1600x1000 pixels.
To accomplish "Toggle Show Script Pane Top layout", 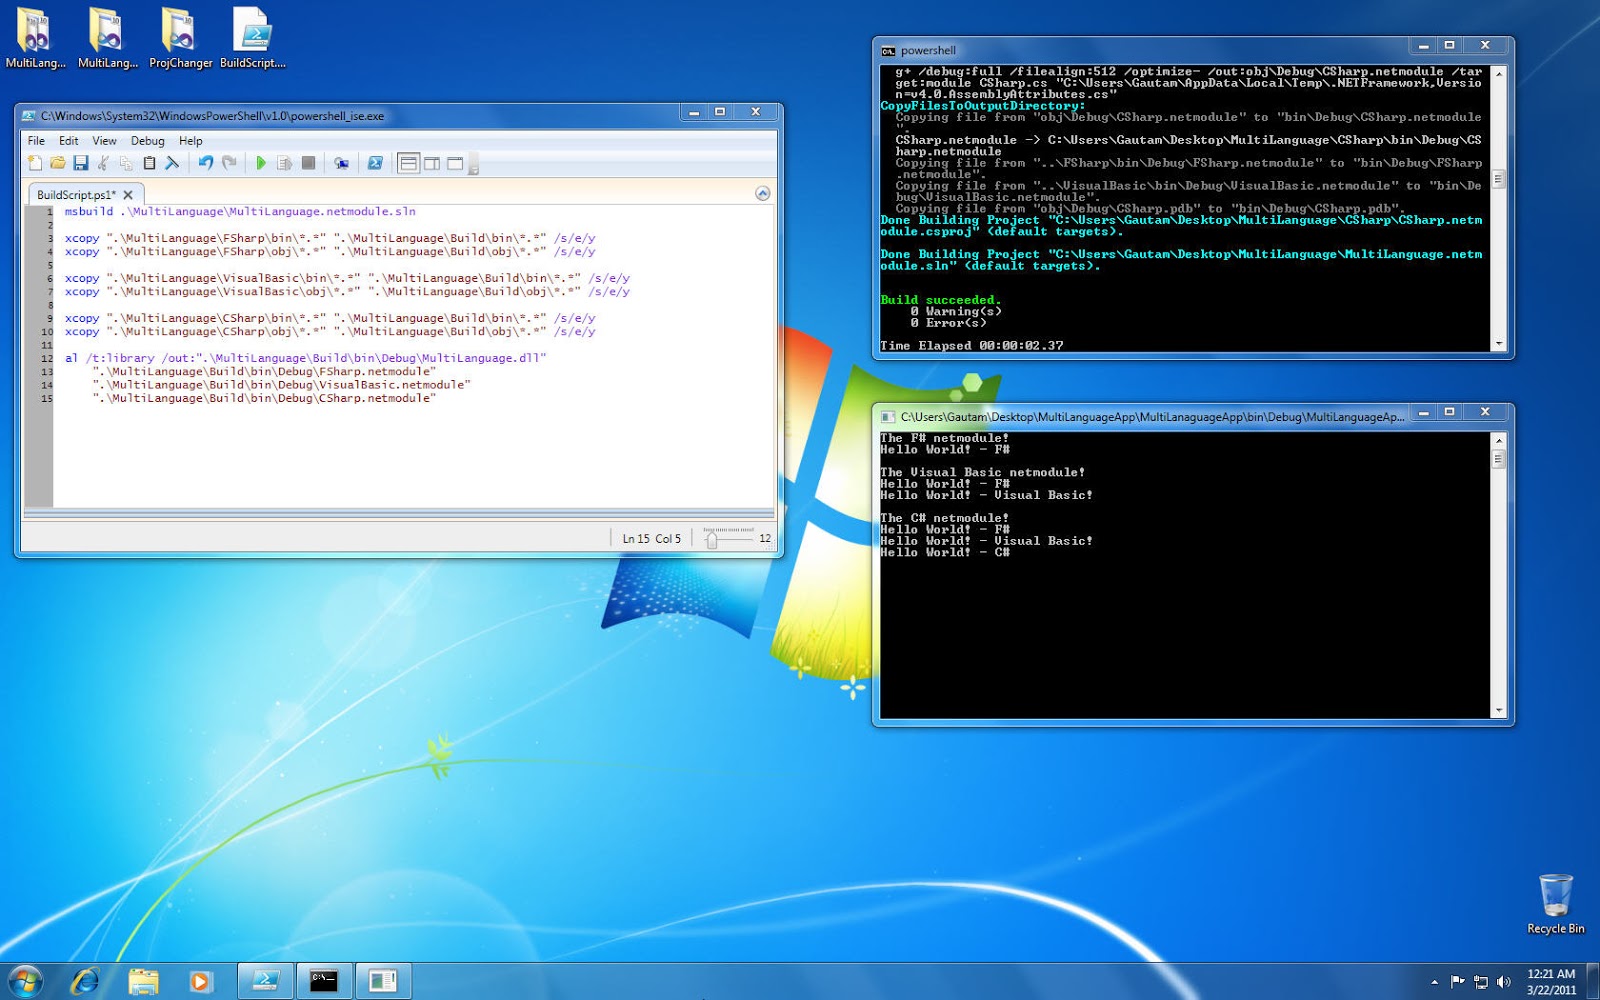I will 407,163.
